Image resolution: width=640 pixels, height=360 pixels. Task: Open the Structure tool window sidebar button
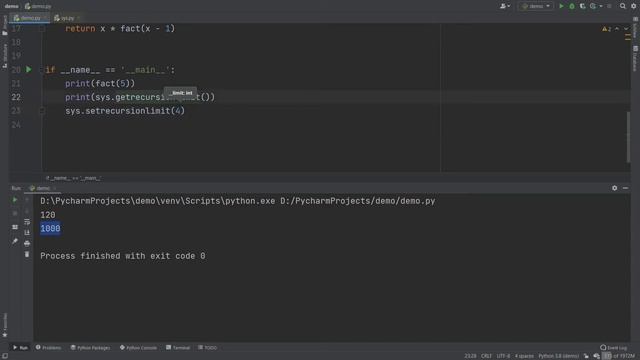pyautogui.click(x=4, y=56)
